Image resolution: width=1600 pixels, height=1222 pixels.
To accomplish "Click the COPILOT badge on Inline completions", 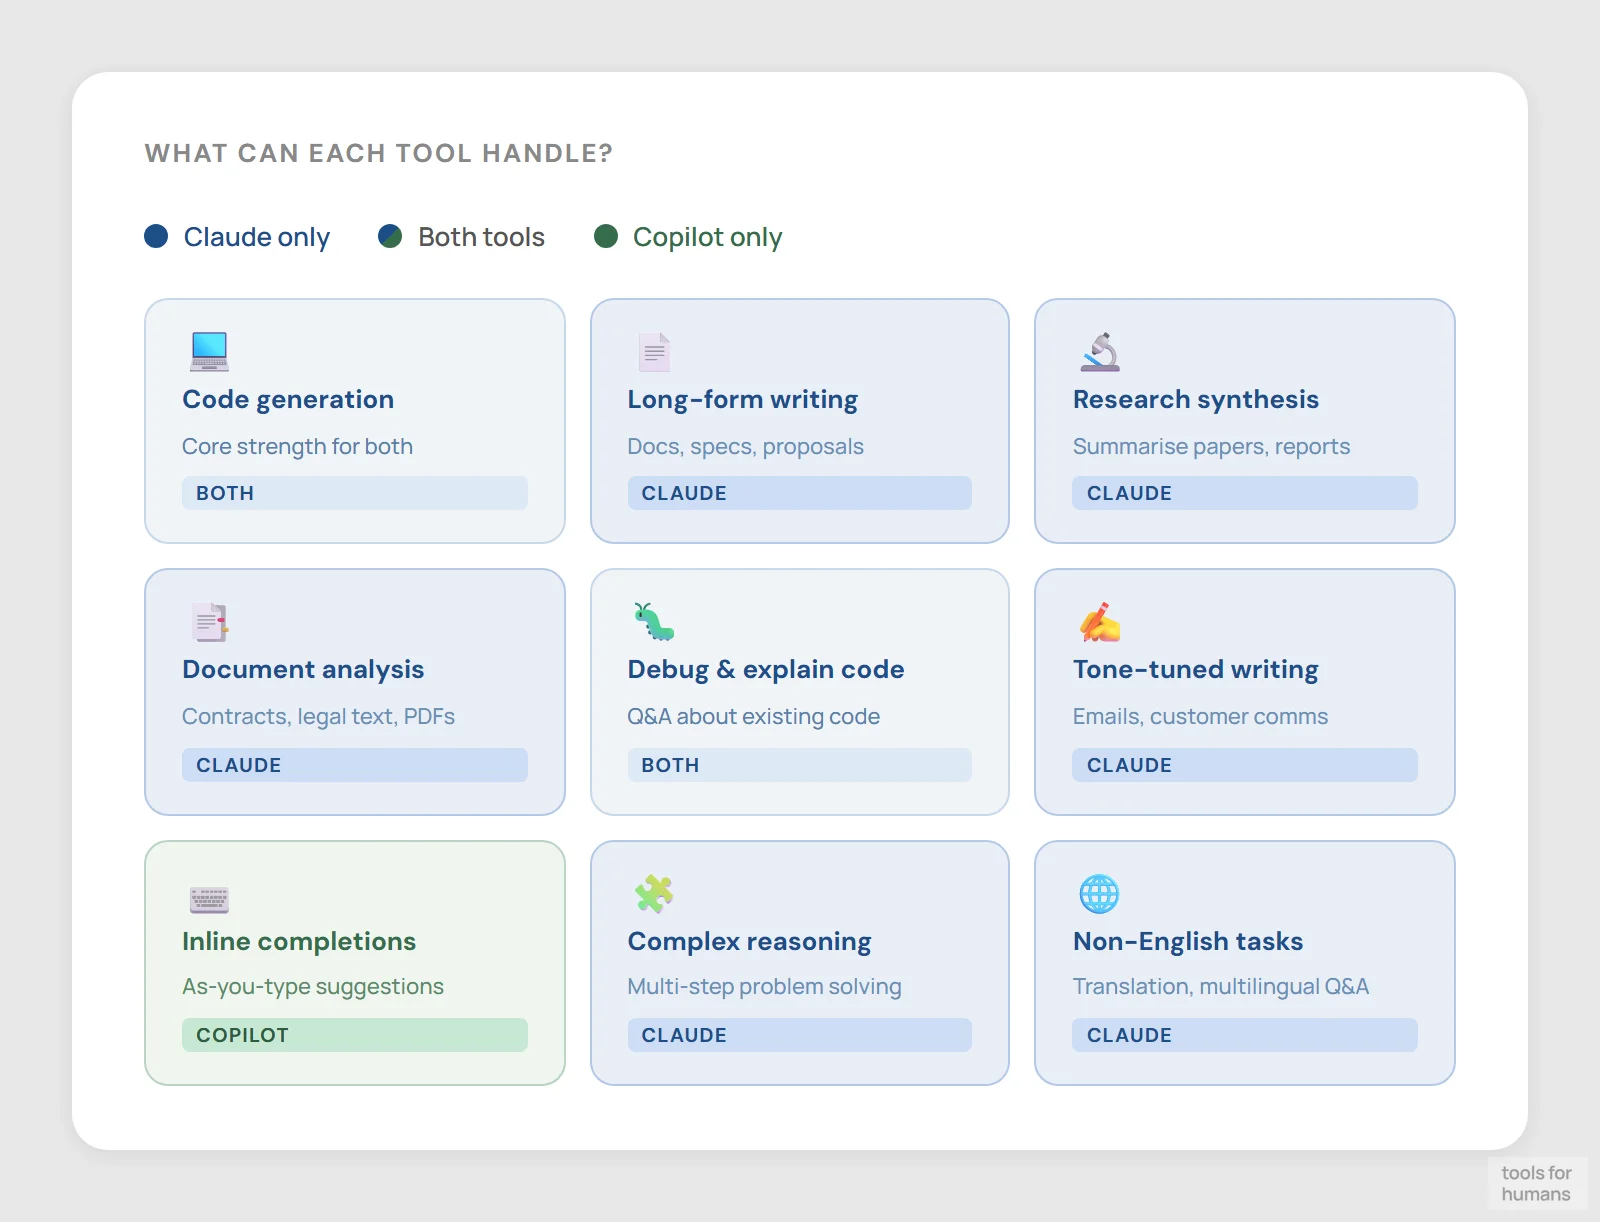I will pyautogui.click(x=354, y=1035).
